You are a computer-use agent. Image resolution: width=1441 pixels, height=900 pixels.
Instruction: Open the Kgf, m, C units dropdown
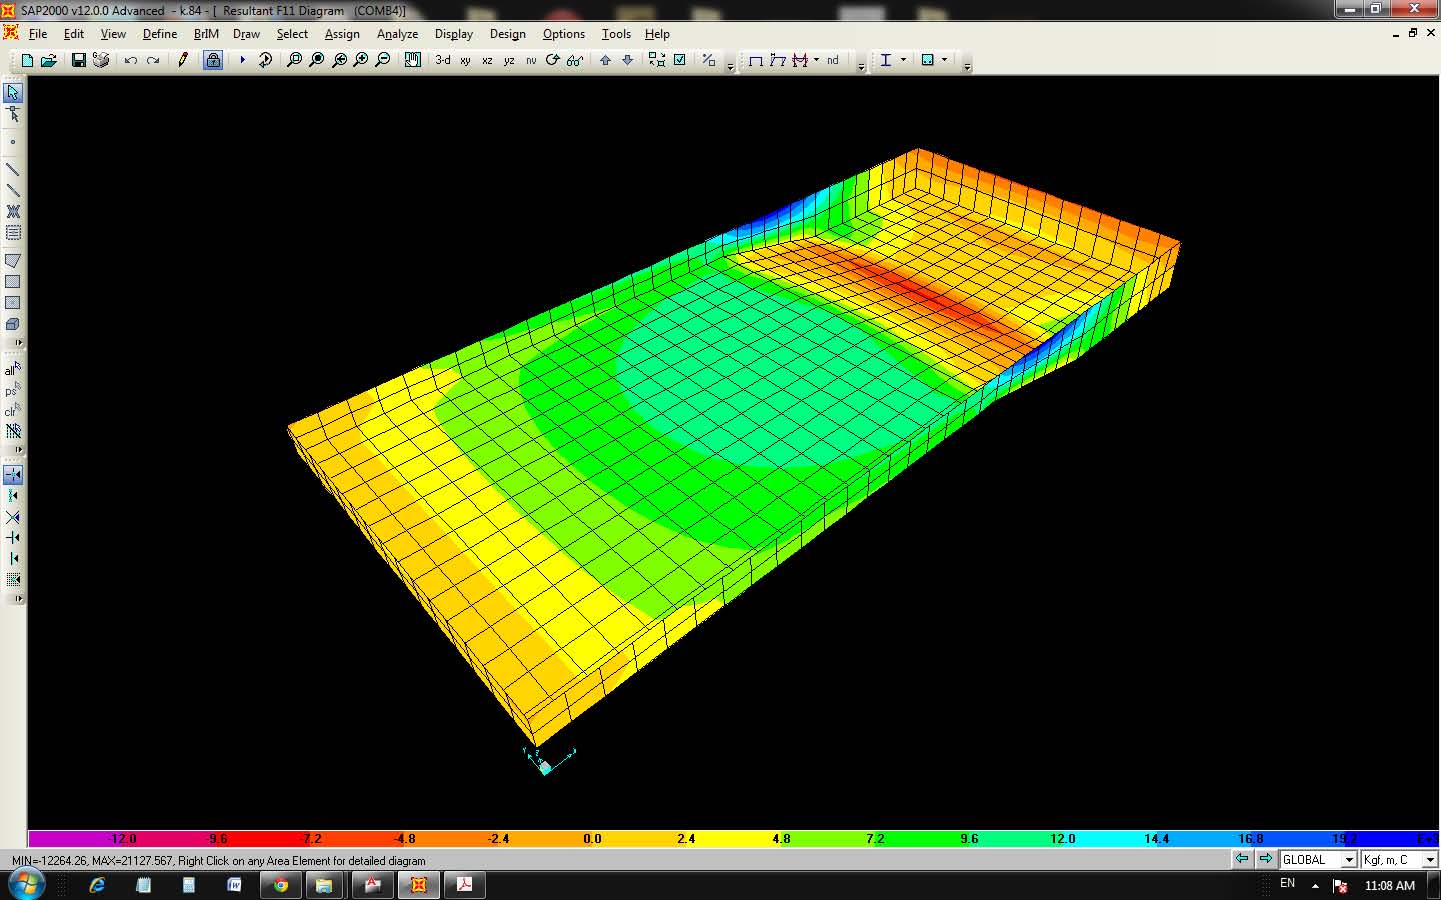1429,860
